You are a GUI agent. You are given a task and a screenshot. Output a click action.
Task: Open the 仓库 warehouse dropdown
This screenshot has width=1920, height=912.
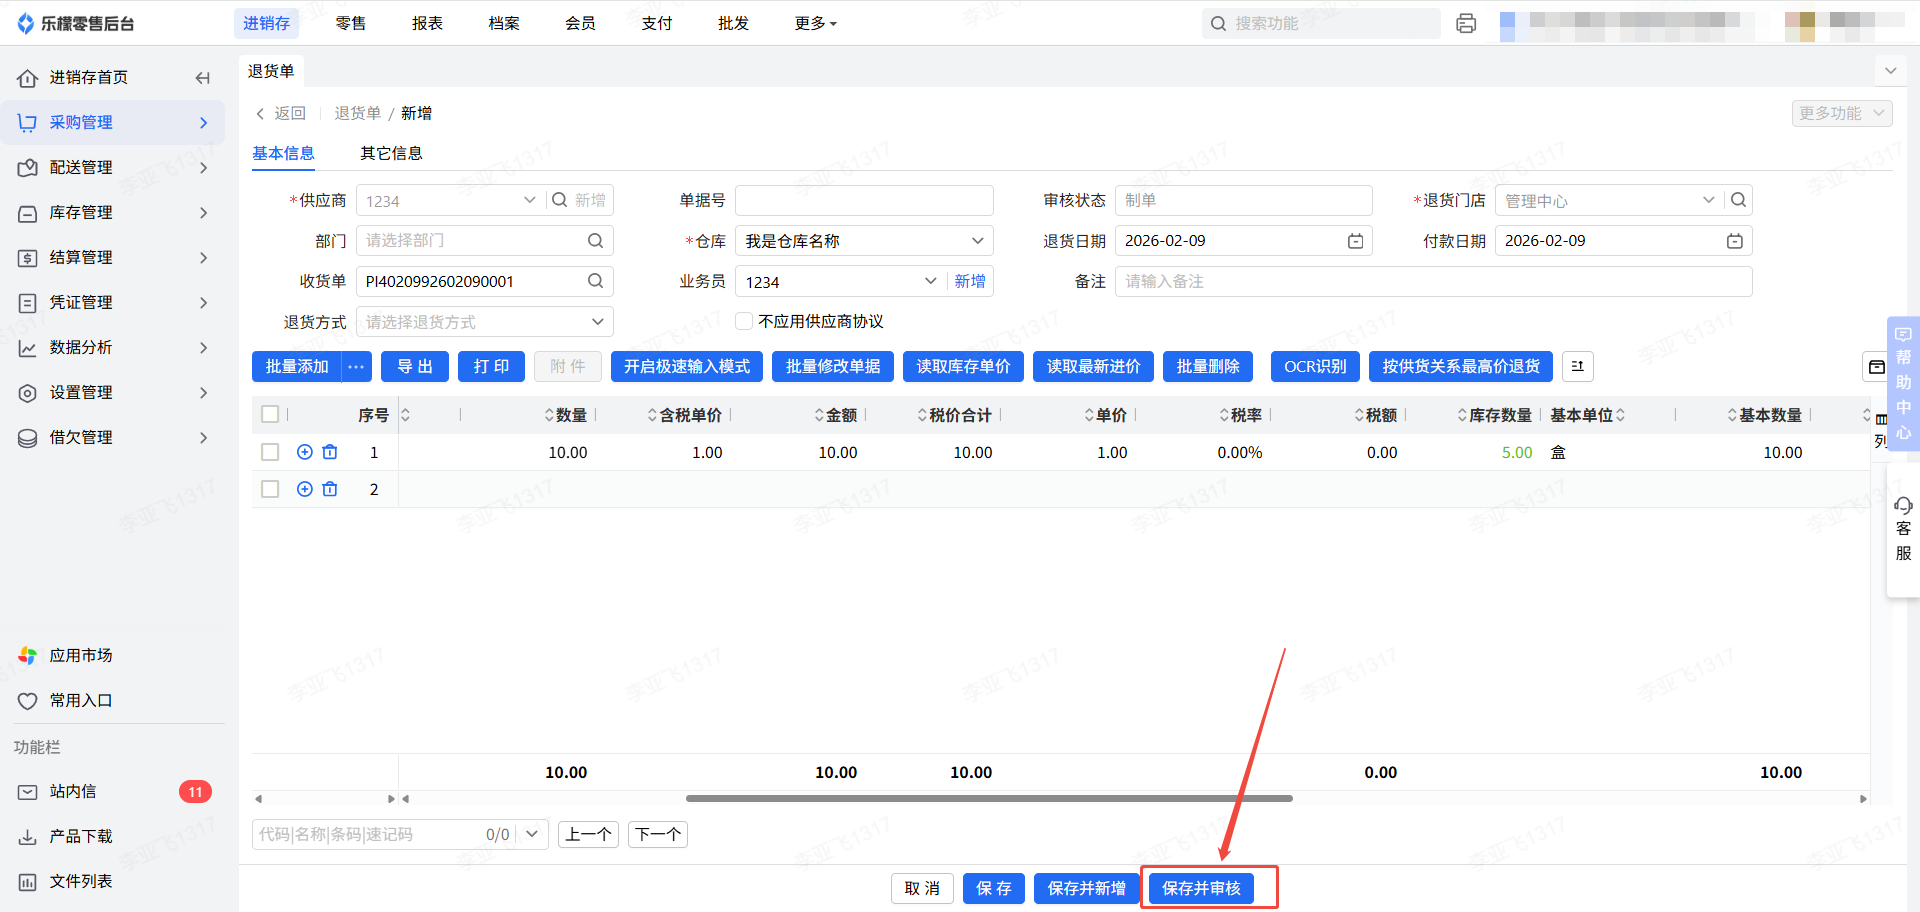coord(864,241)
